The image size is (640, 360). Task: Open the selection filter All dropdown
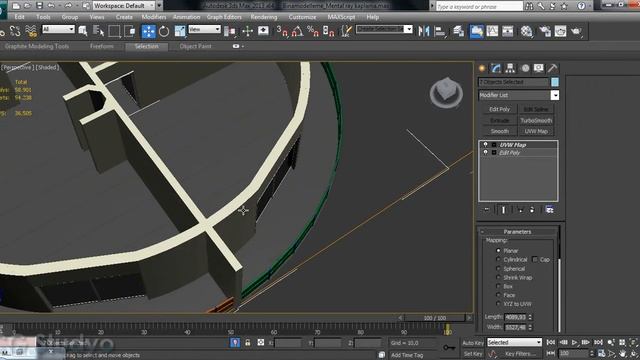click(58, 29)
